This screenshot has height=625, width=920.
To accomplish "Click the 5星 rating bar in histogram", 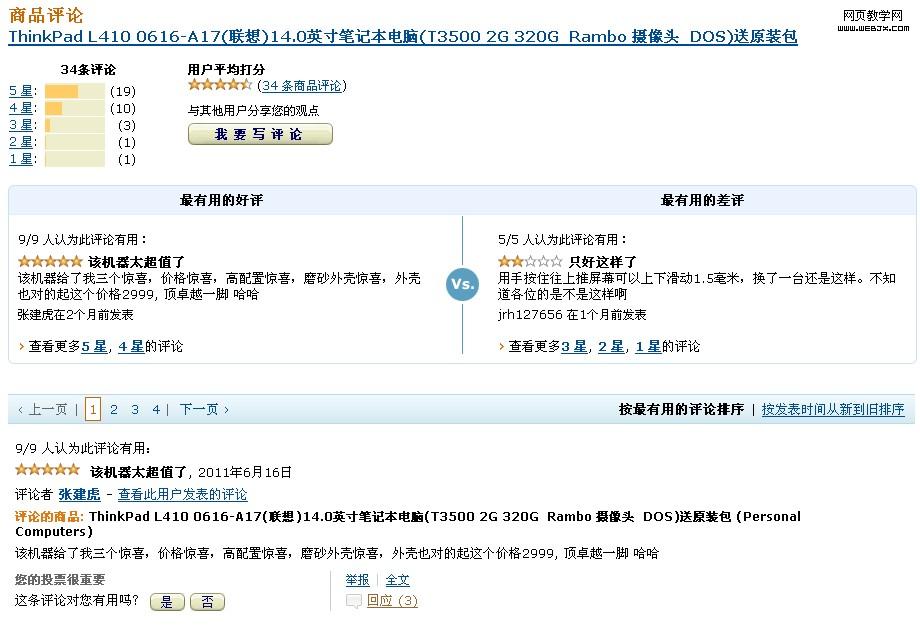I will [74, 91].
